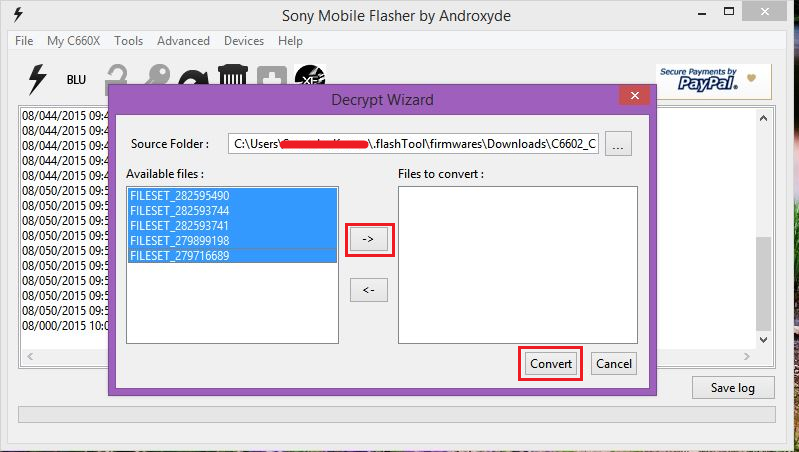
Task: Select FILESET_279716689 in available files
Action: [x=232, y=255]
